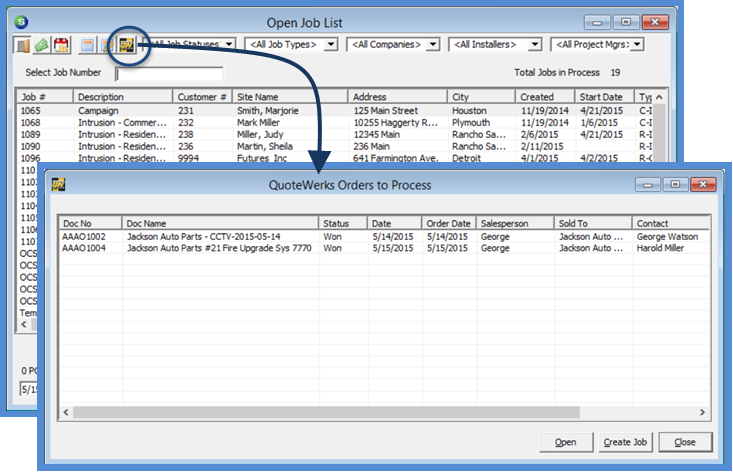
Task: Click the QuoteWerks import toolbar icon
Action: click(x=127, y=45)
